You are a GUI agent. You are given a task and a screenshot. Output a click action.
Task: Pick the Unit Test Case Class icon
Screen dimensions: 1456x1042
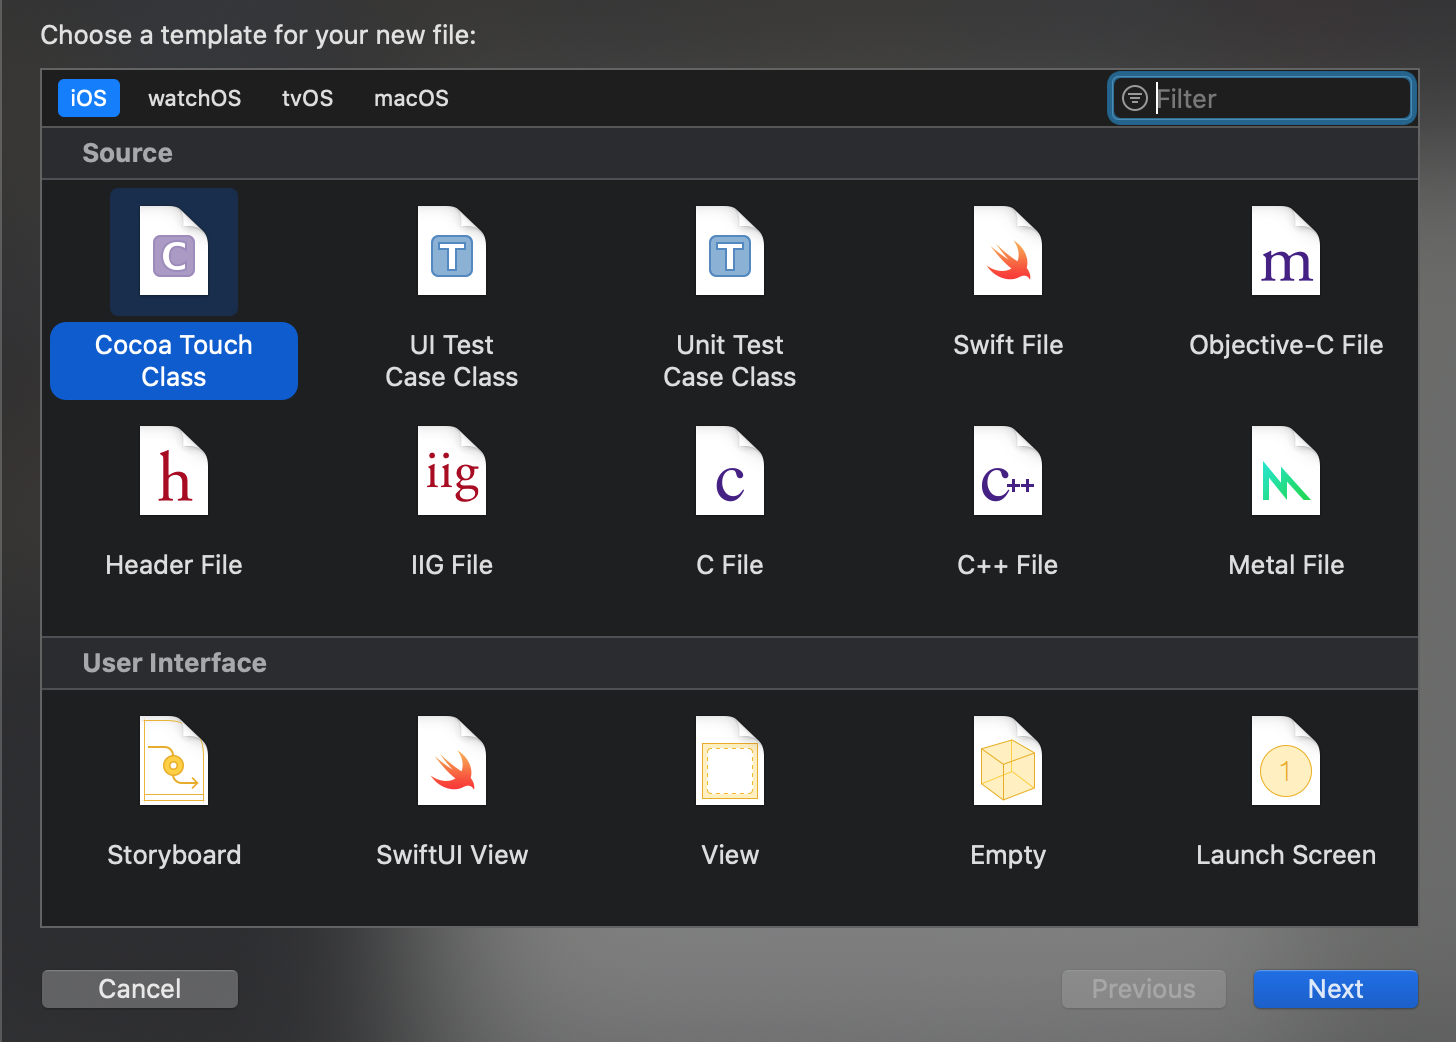point(730,251)
